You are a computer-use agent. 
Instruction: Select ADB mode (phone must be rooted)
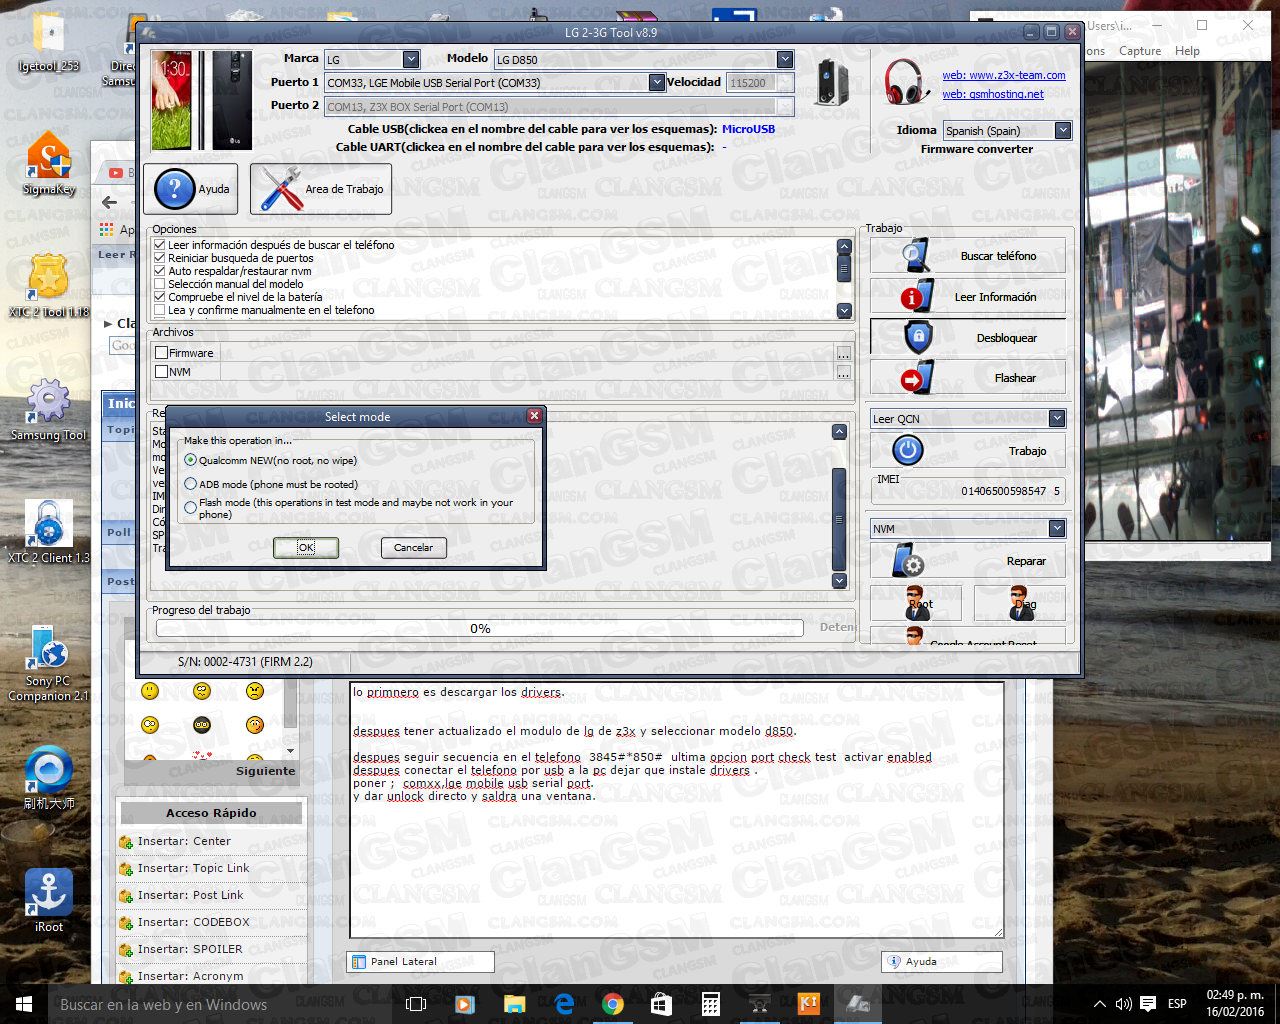pos(190,484)
